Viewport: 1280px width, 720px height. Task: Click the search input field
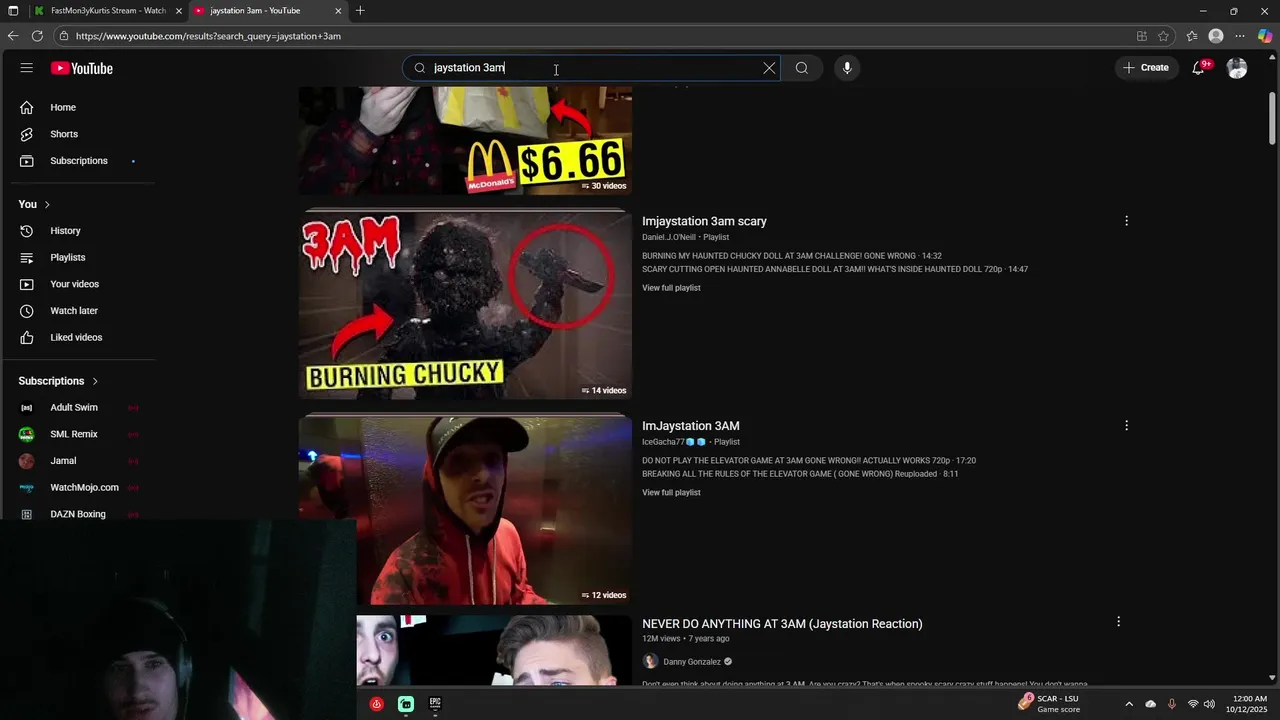(x=590, y=68)
